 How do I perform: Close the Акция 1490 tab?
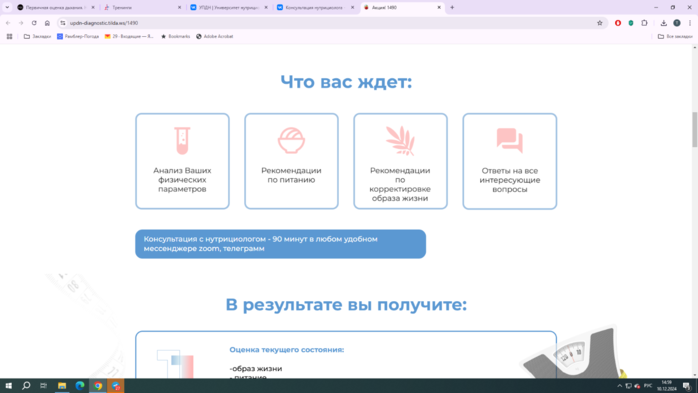439,8
